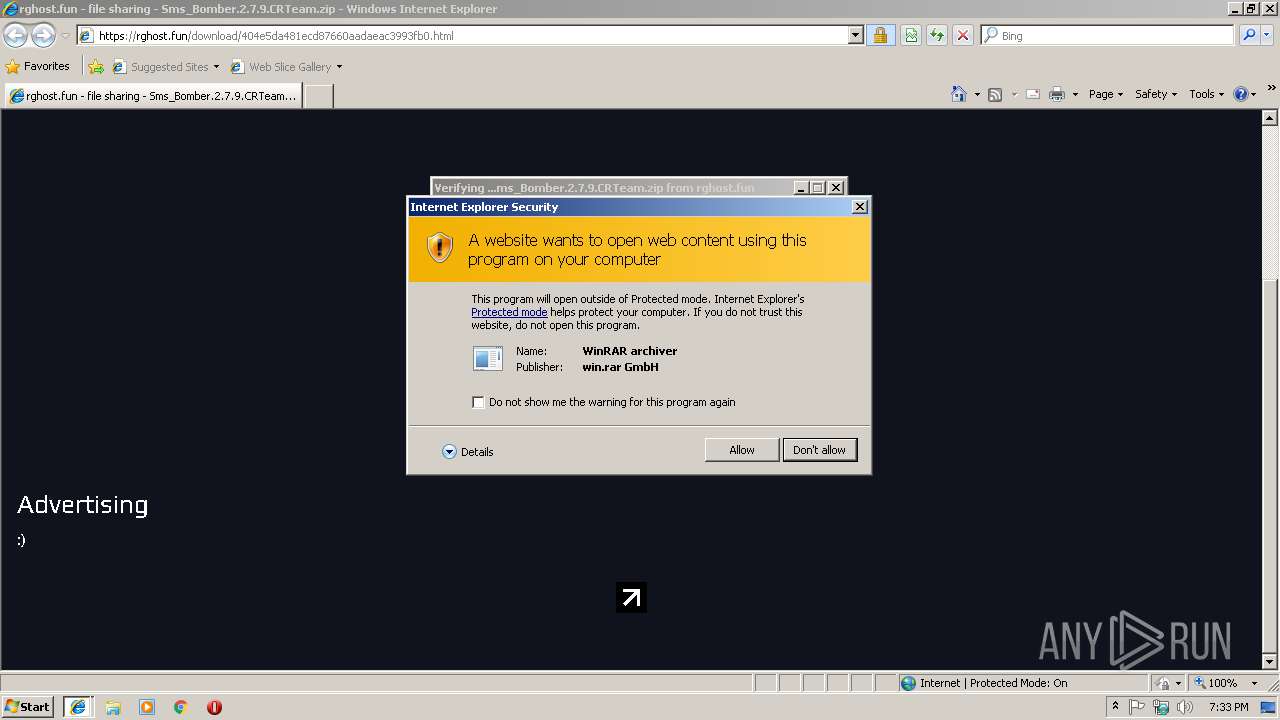Click the RSS Feeds icon
The width and height of the screenshot is (1280, 720).
(995, 94)
